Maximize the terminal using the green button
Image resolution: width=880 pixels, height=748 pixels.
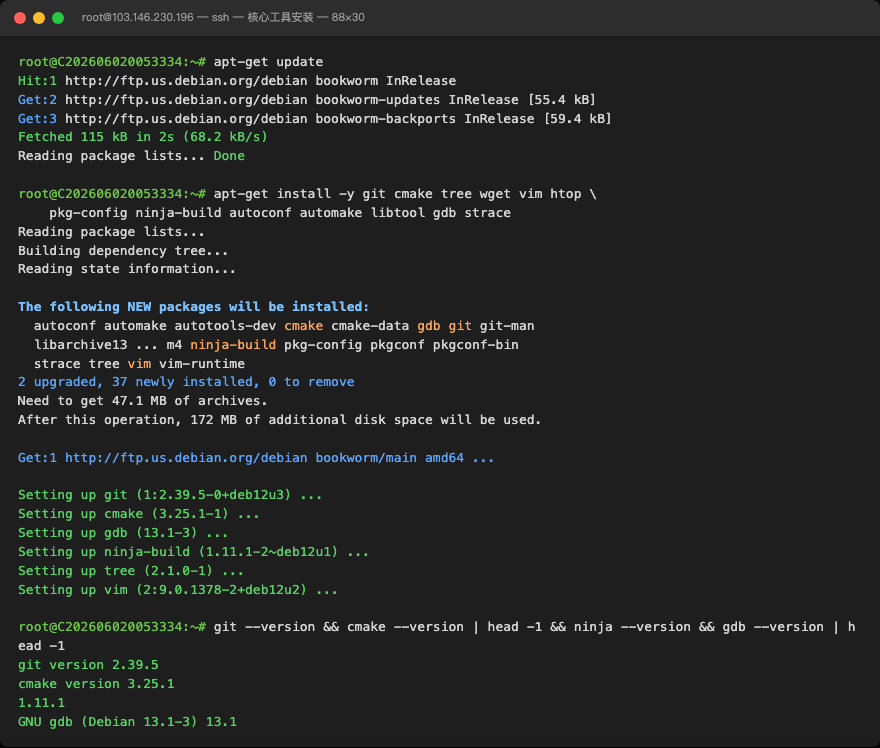click(x=58, y=18)
